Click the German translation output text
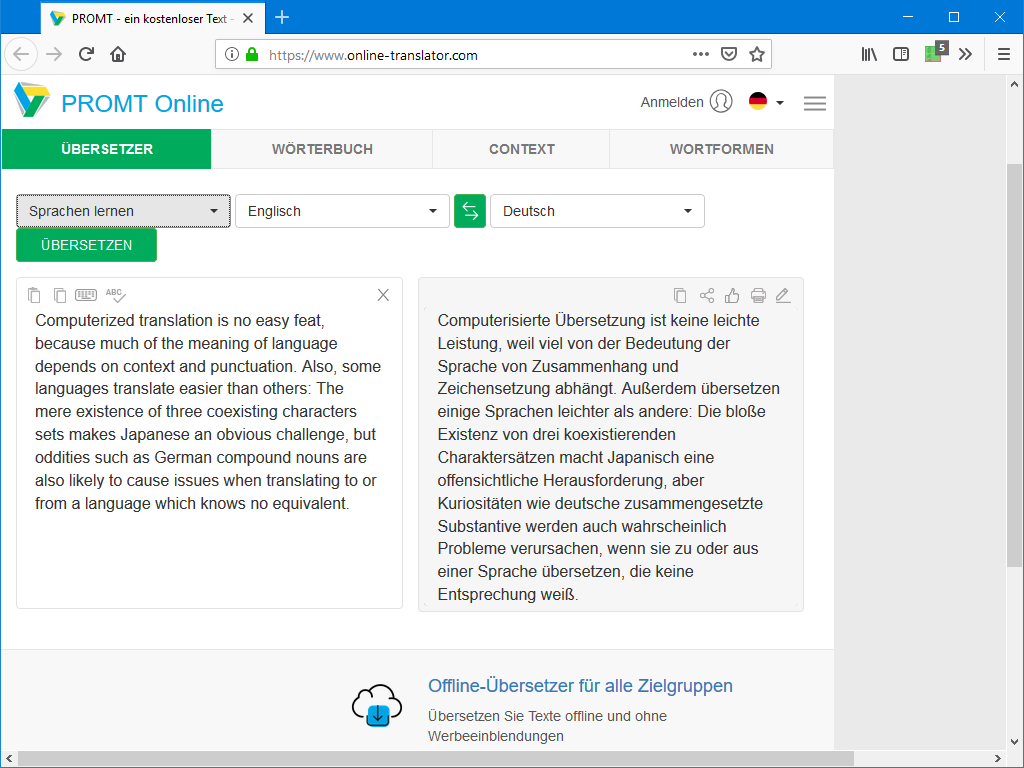Screen dimensions: 1024x768 click(x=611, y=457)
